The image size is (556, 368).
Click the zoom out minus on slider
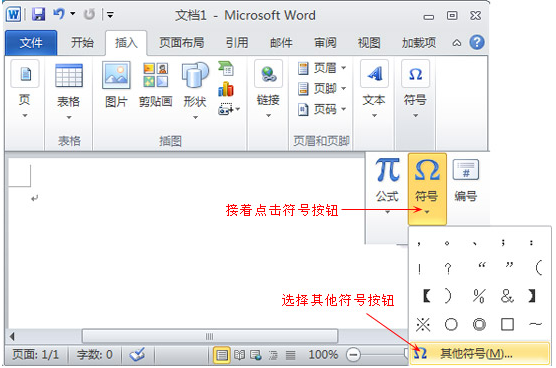[x=353, y=355]
